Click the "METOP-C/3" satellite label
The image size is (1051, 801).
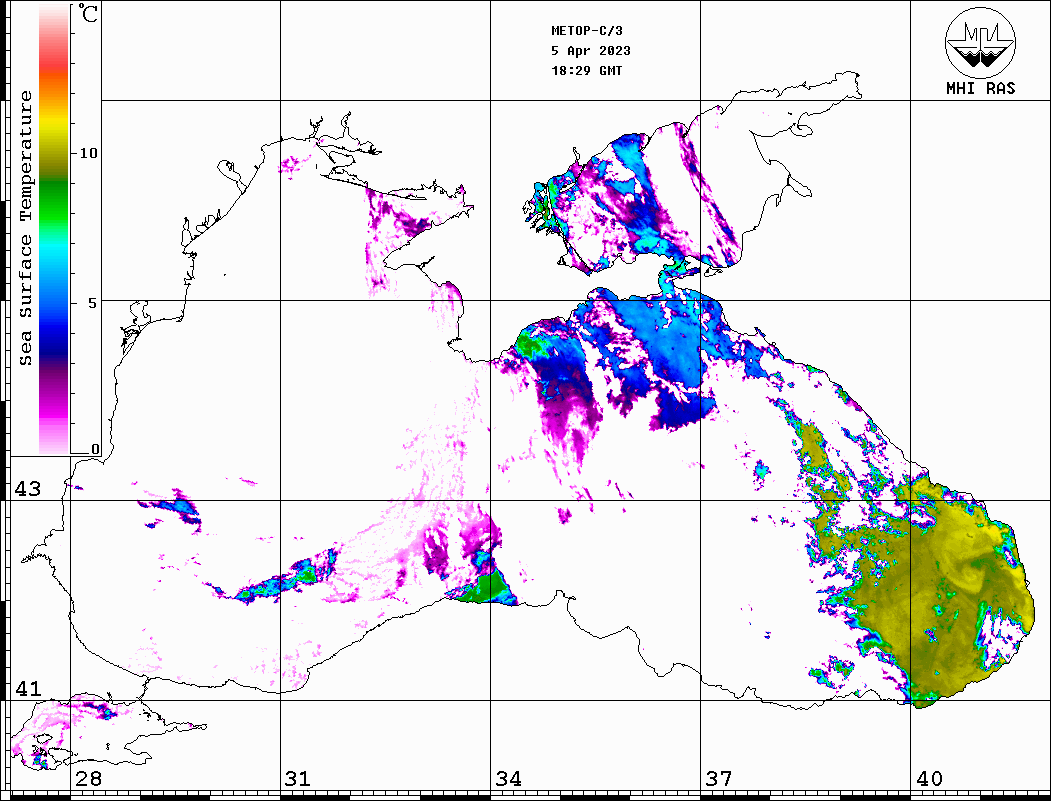pyautogui.click(x=587, y=31)
